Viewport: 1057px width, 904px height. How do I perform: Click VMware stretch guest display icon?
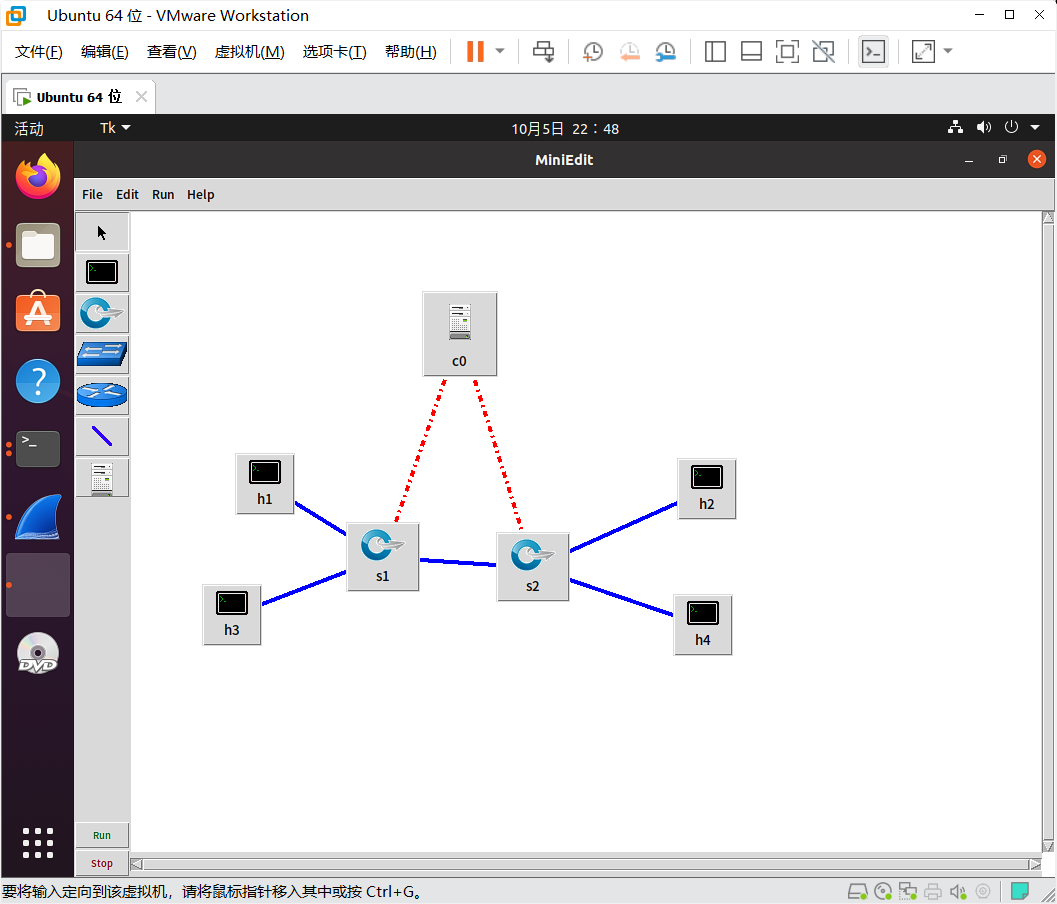click(x=923, y=51)
